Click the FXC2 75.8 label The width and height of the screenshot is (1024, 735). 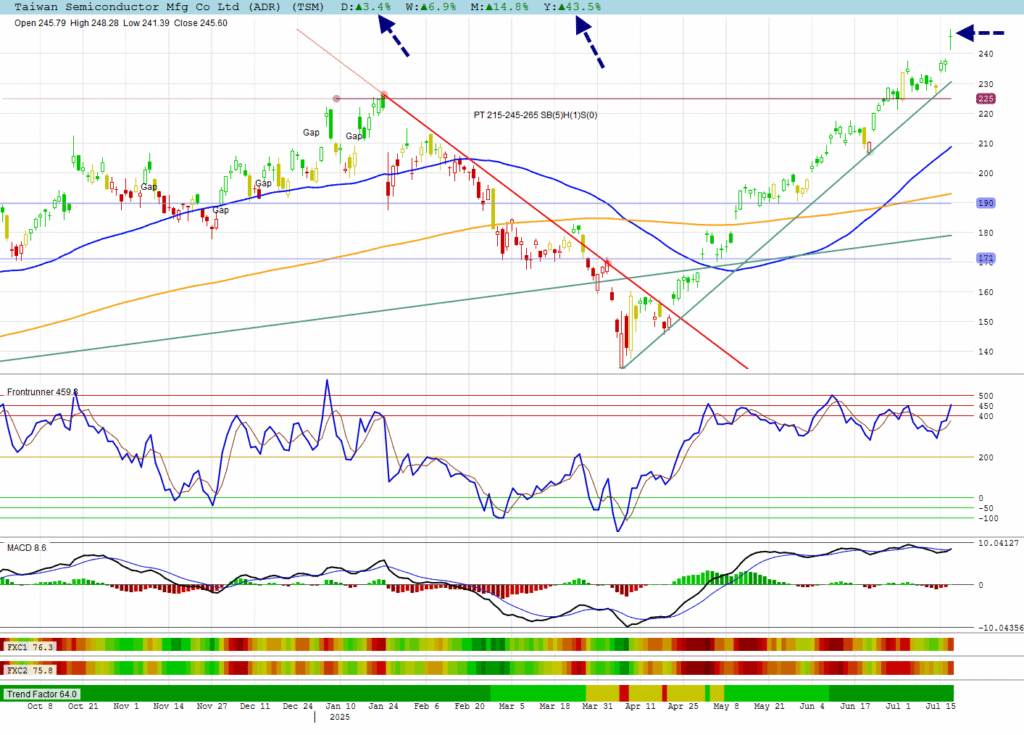pyautogui.click(x=30, y=670)
